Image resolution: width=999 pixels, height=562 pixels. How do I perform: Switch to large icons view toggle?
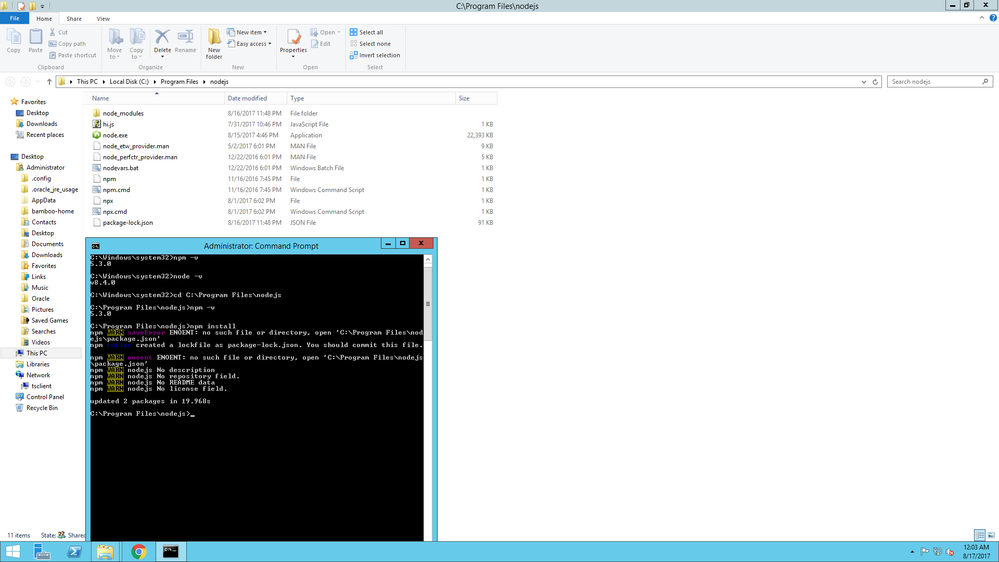991,535
